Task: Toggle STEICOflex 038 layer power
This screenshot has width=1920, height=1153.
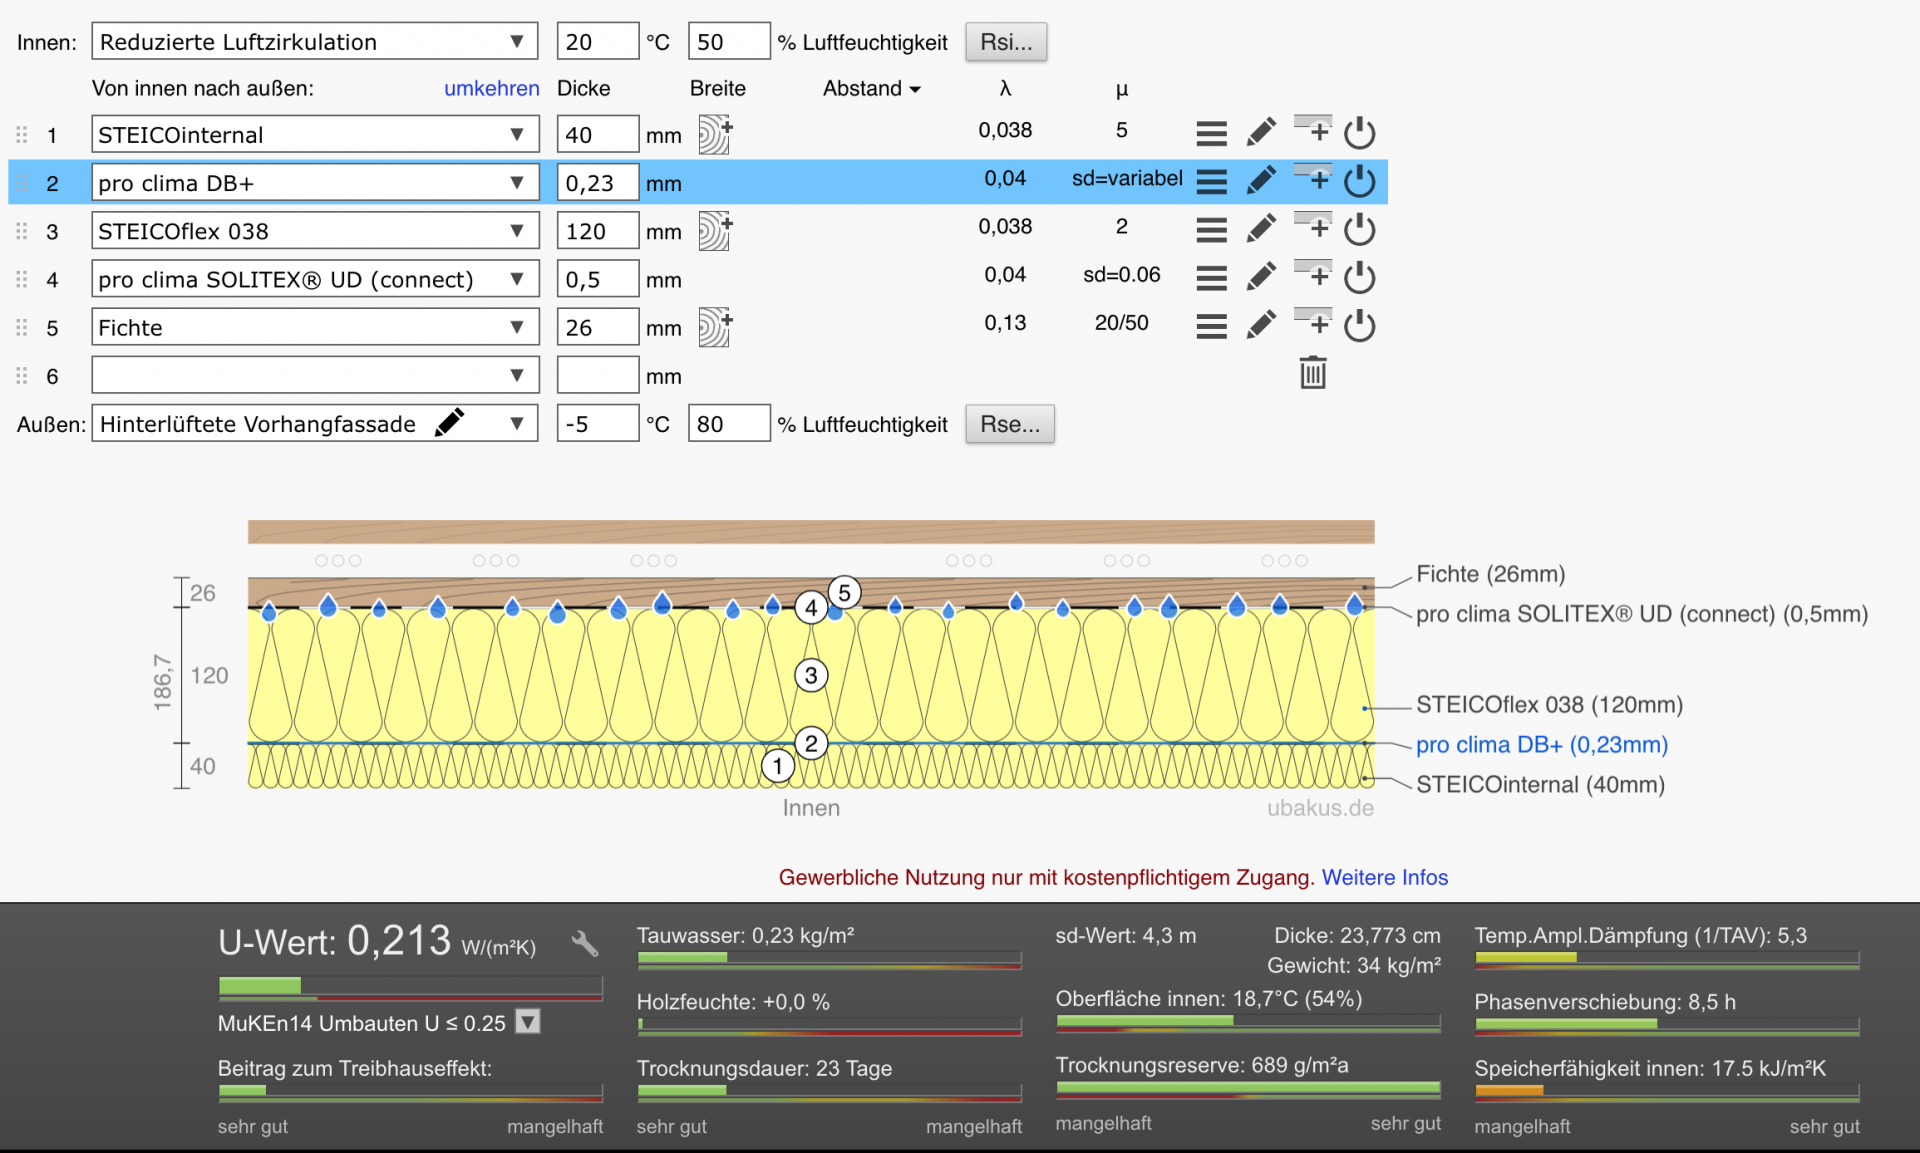Action: tap(1359, 228)
